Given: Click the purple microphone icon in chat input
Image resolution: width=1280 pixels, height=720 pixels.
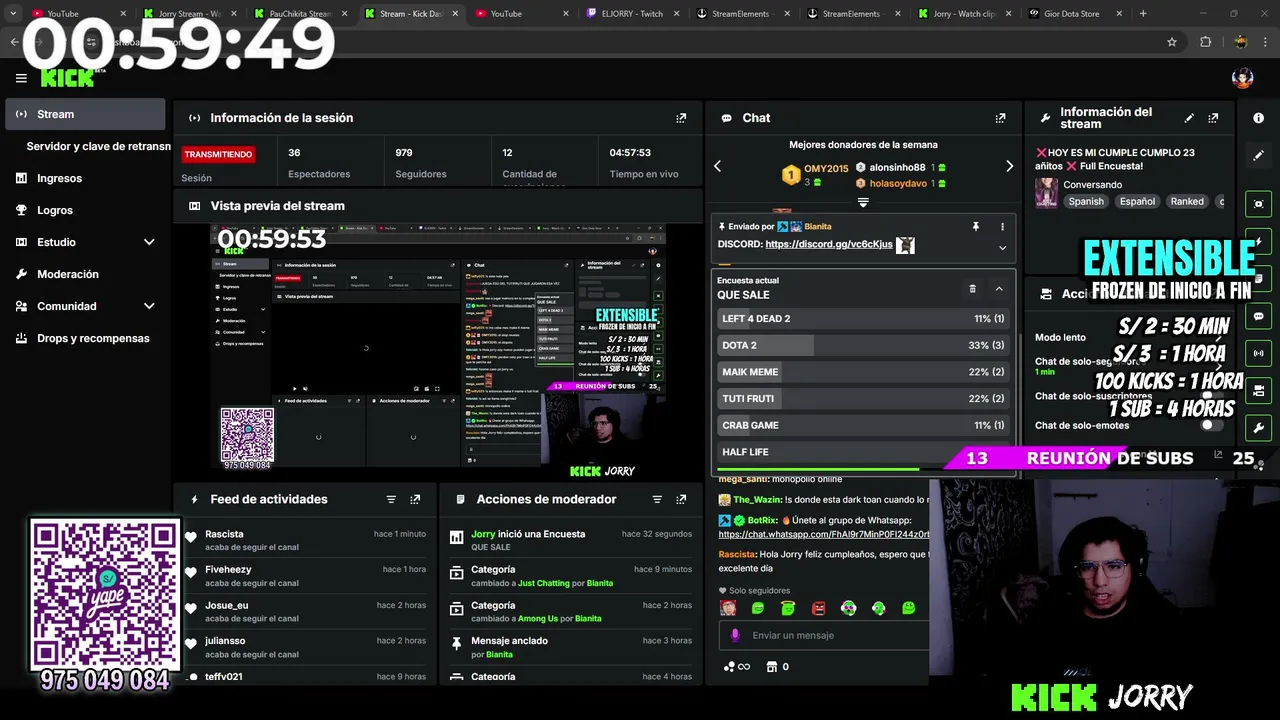Looking at the screenshot, I should 735,635.
